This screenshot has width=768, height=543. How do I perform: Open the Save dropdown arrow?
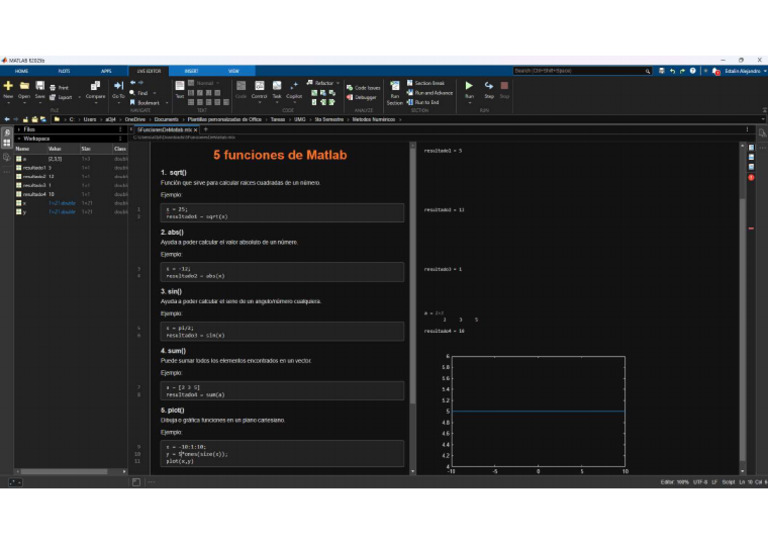pyautogui.click(x=40, y=103)
